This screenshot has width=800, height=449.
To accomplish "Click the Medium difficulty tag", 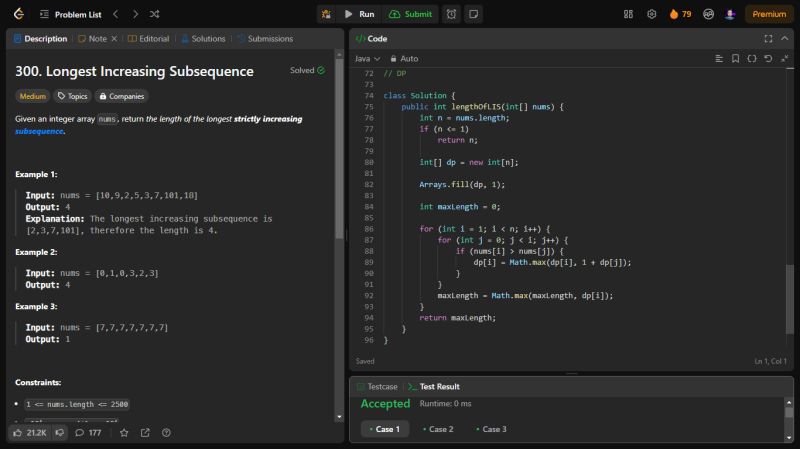I will pos(33,96).
